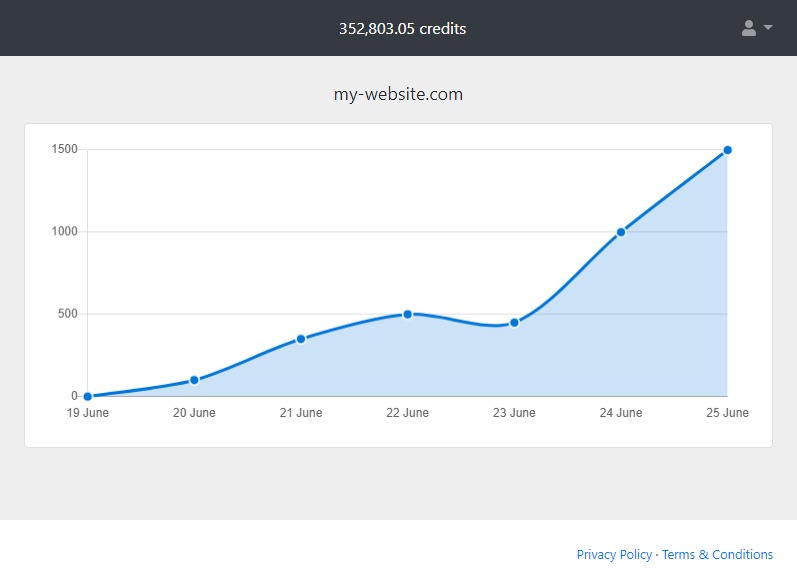Screen dimensions: 797x587
Task: Click the 22 June data point at 500
Action: click(408, 314)
